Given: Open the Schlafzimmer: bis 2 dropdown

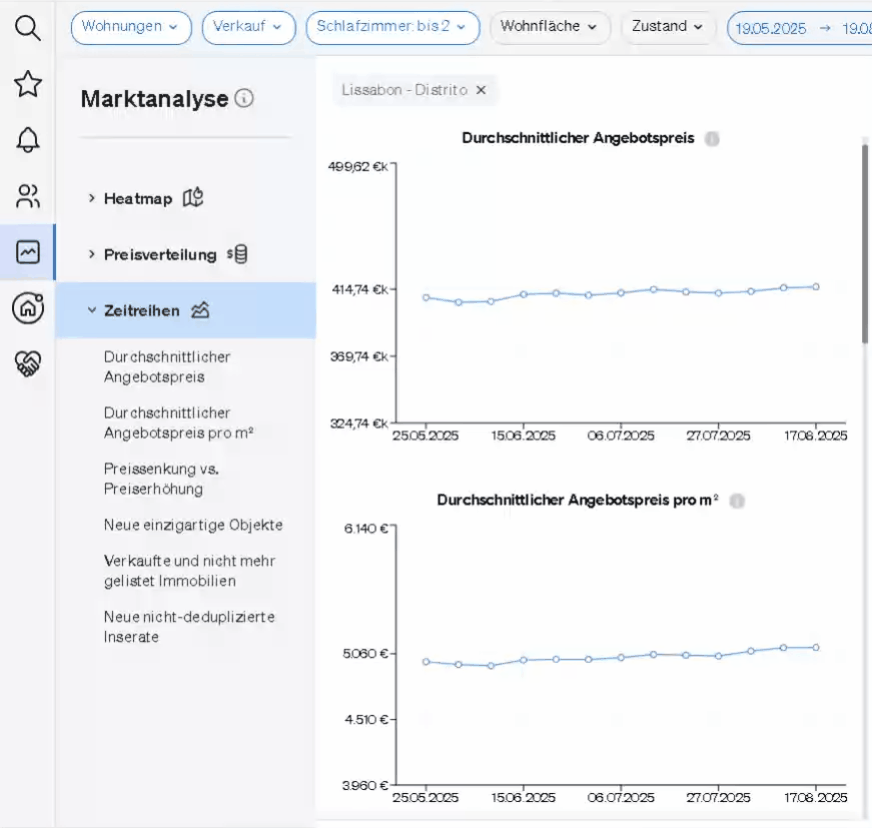Looking at the screenshot, I should click(392, 27).
